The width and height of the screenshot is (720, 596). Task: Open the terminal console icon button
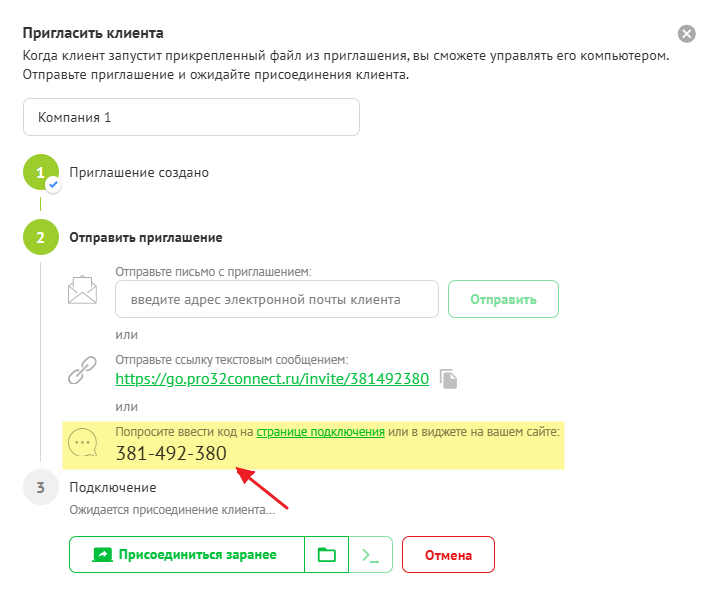pos(370,555)
